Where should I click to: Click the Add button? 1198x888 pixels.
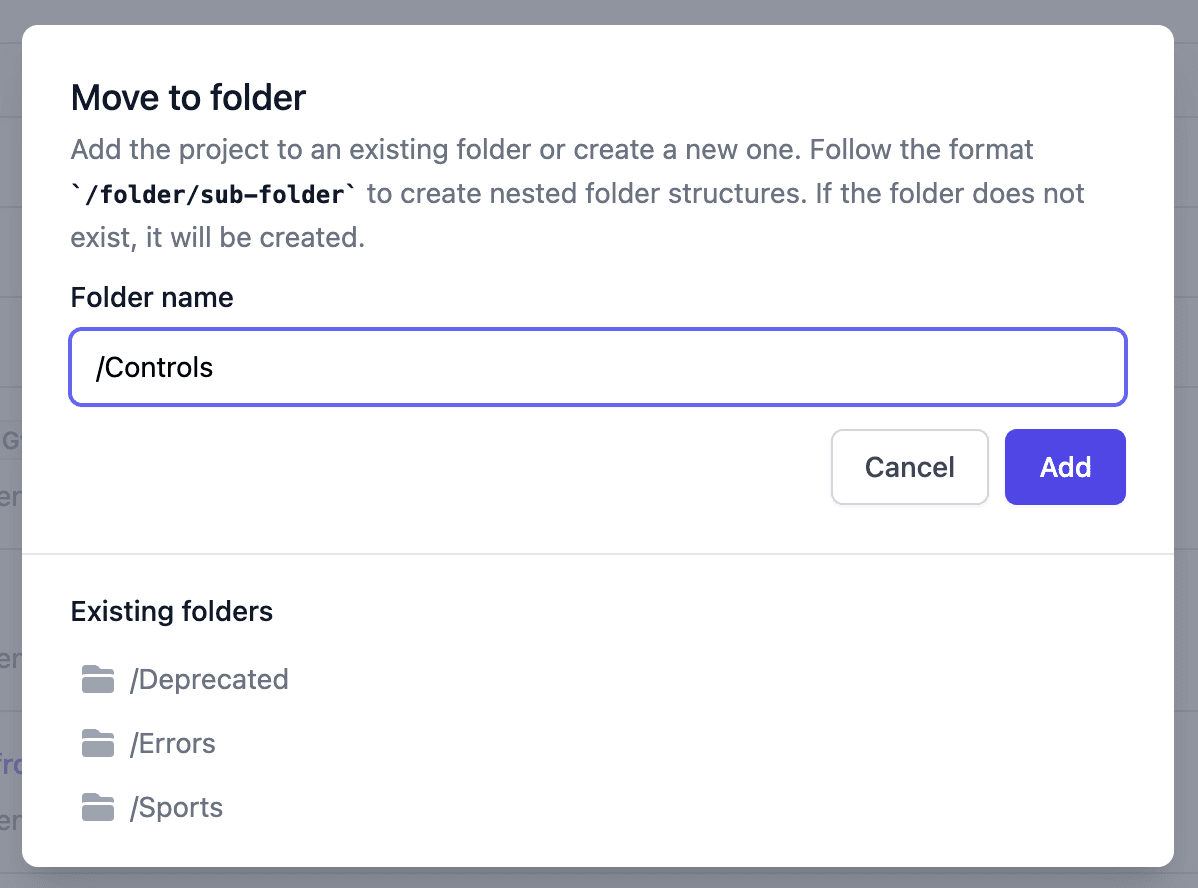1065,467
